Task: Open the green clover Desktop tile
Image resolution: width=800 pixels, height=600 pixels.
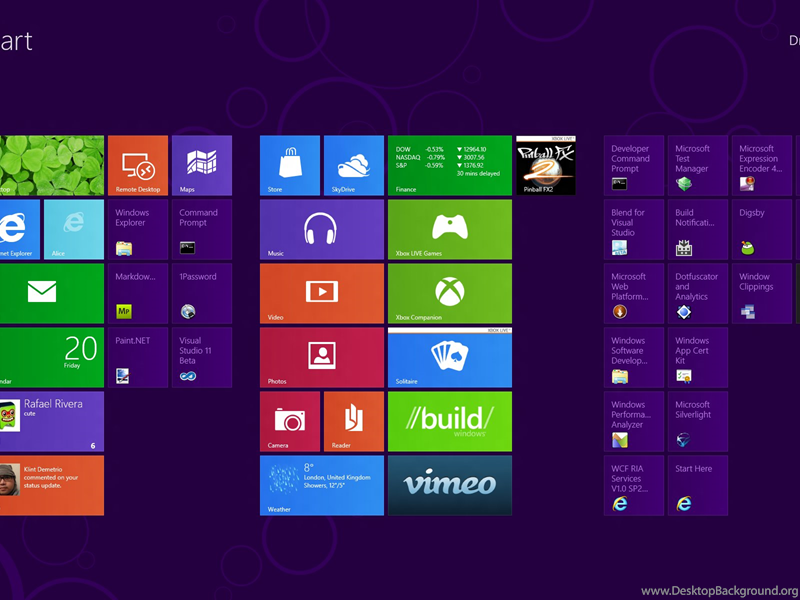Action: point(52,165)
